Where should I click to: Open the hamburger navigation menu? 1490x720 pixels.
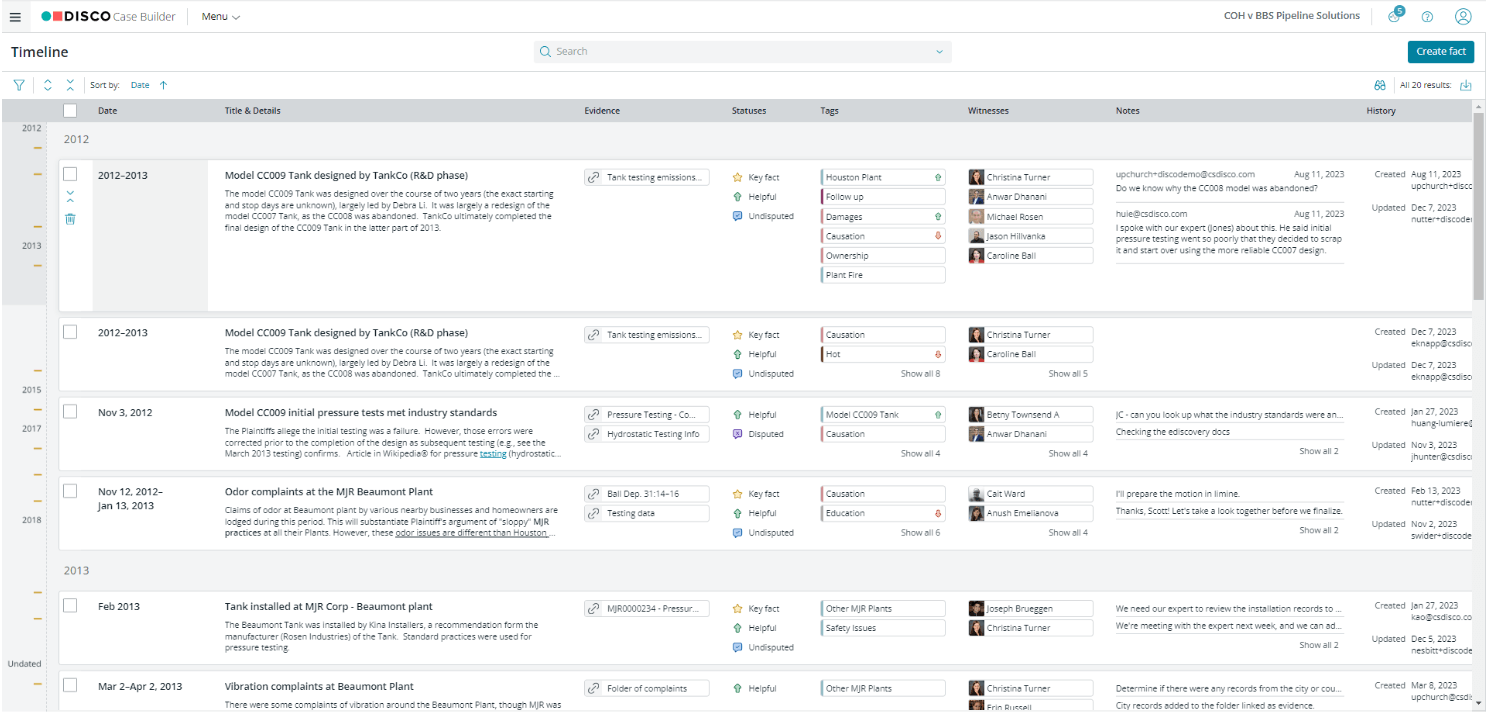click(15, 16)
